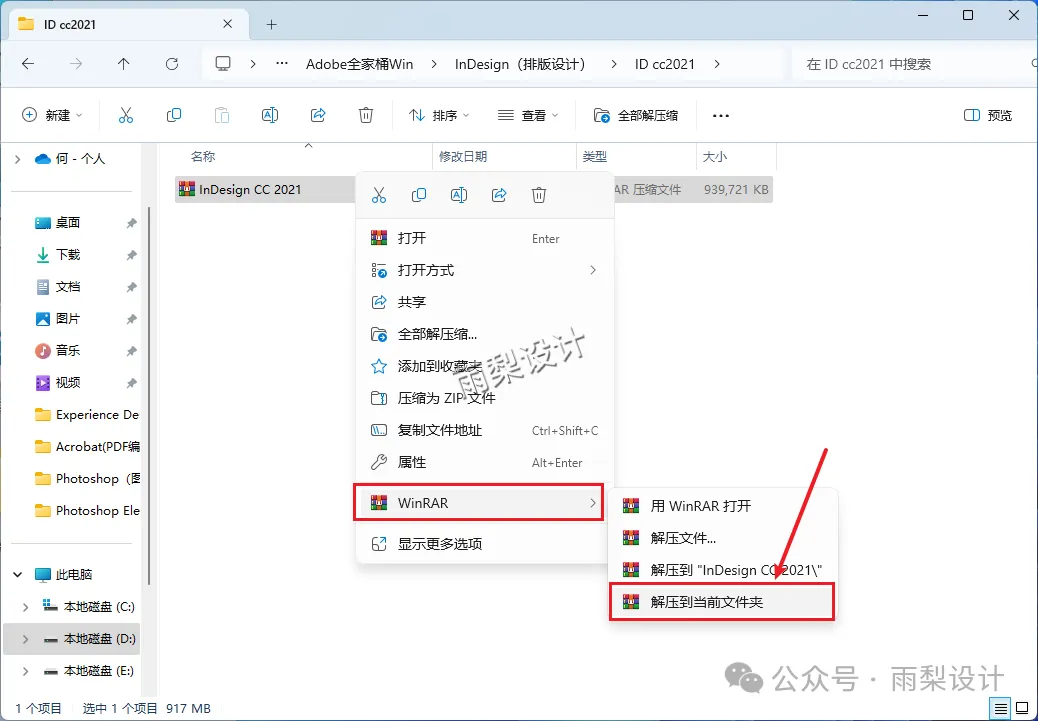Select 打开 in the context menu
The image size is (1038, 721).
pyautogui.click(x=485, y=238)
